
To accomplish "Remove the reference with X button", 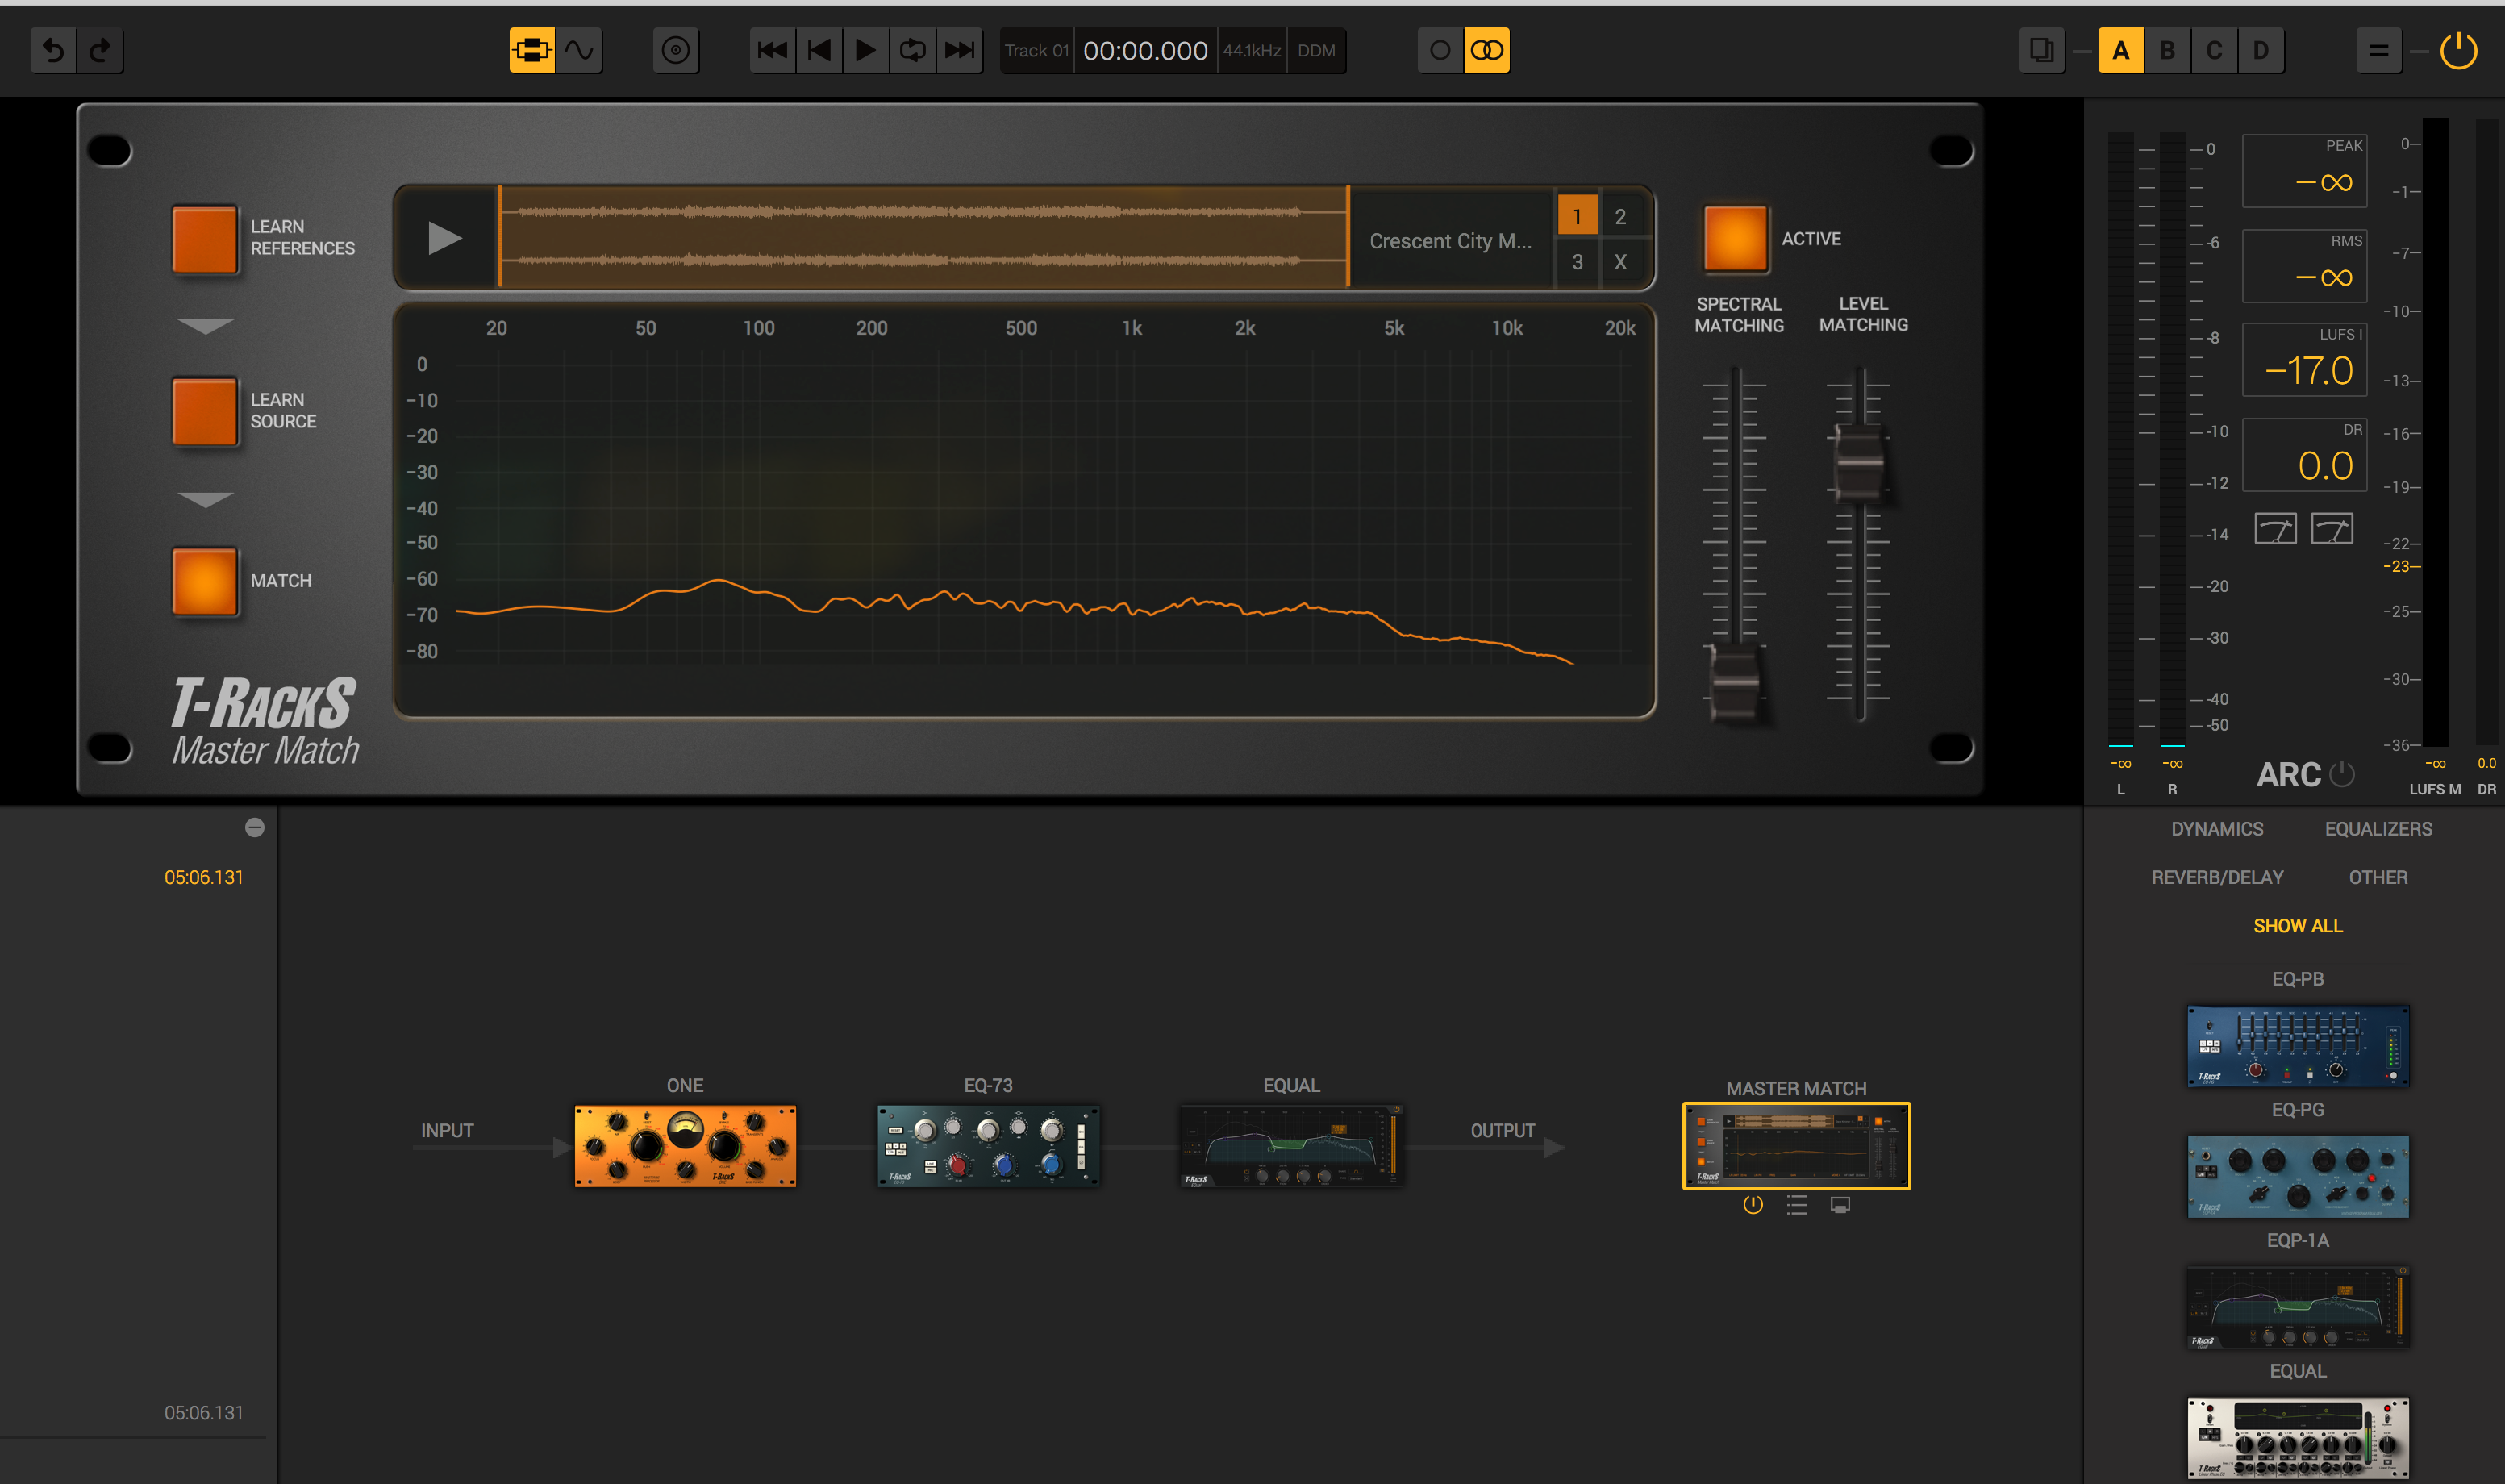I will (x=1620, y=262).
